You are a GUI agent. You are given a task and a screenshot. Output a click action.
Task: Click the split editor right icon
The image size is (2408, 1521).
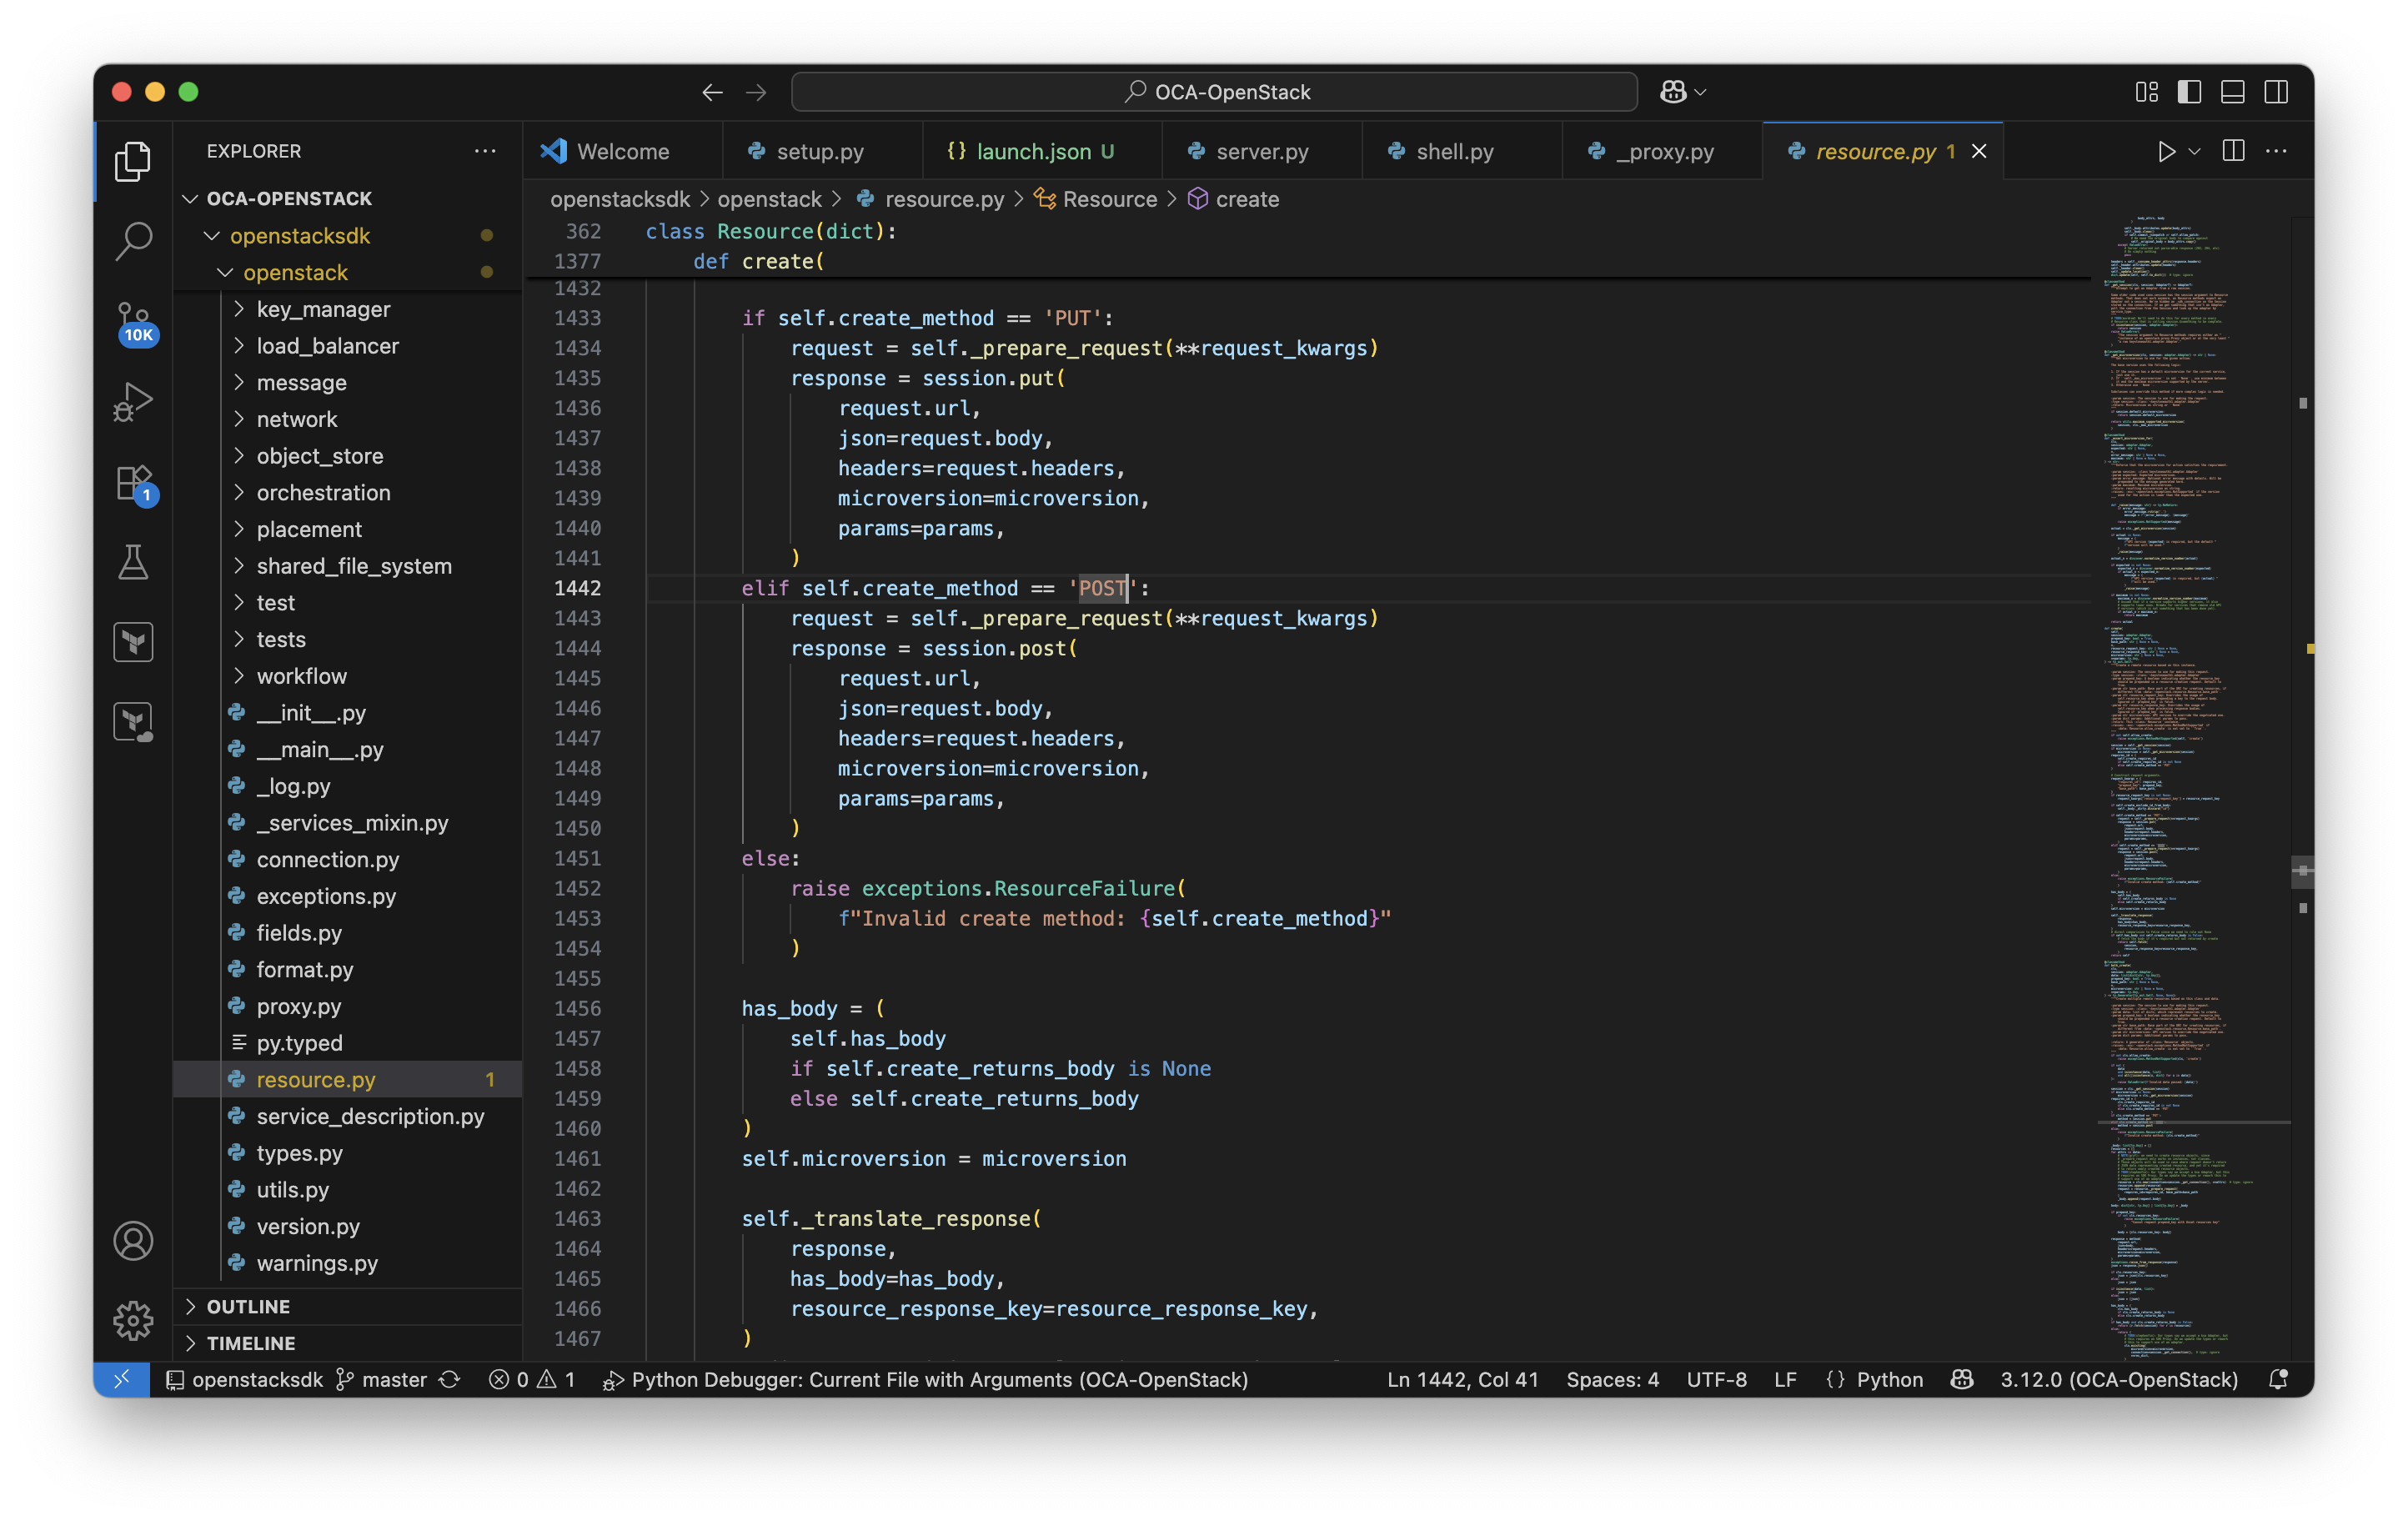coord(2233,151)
